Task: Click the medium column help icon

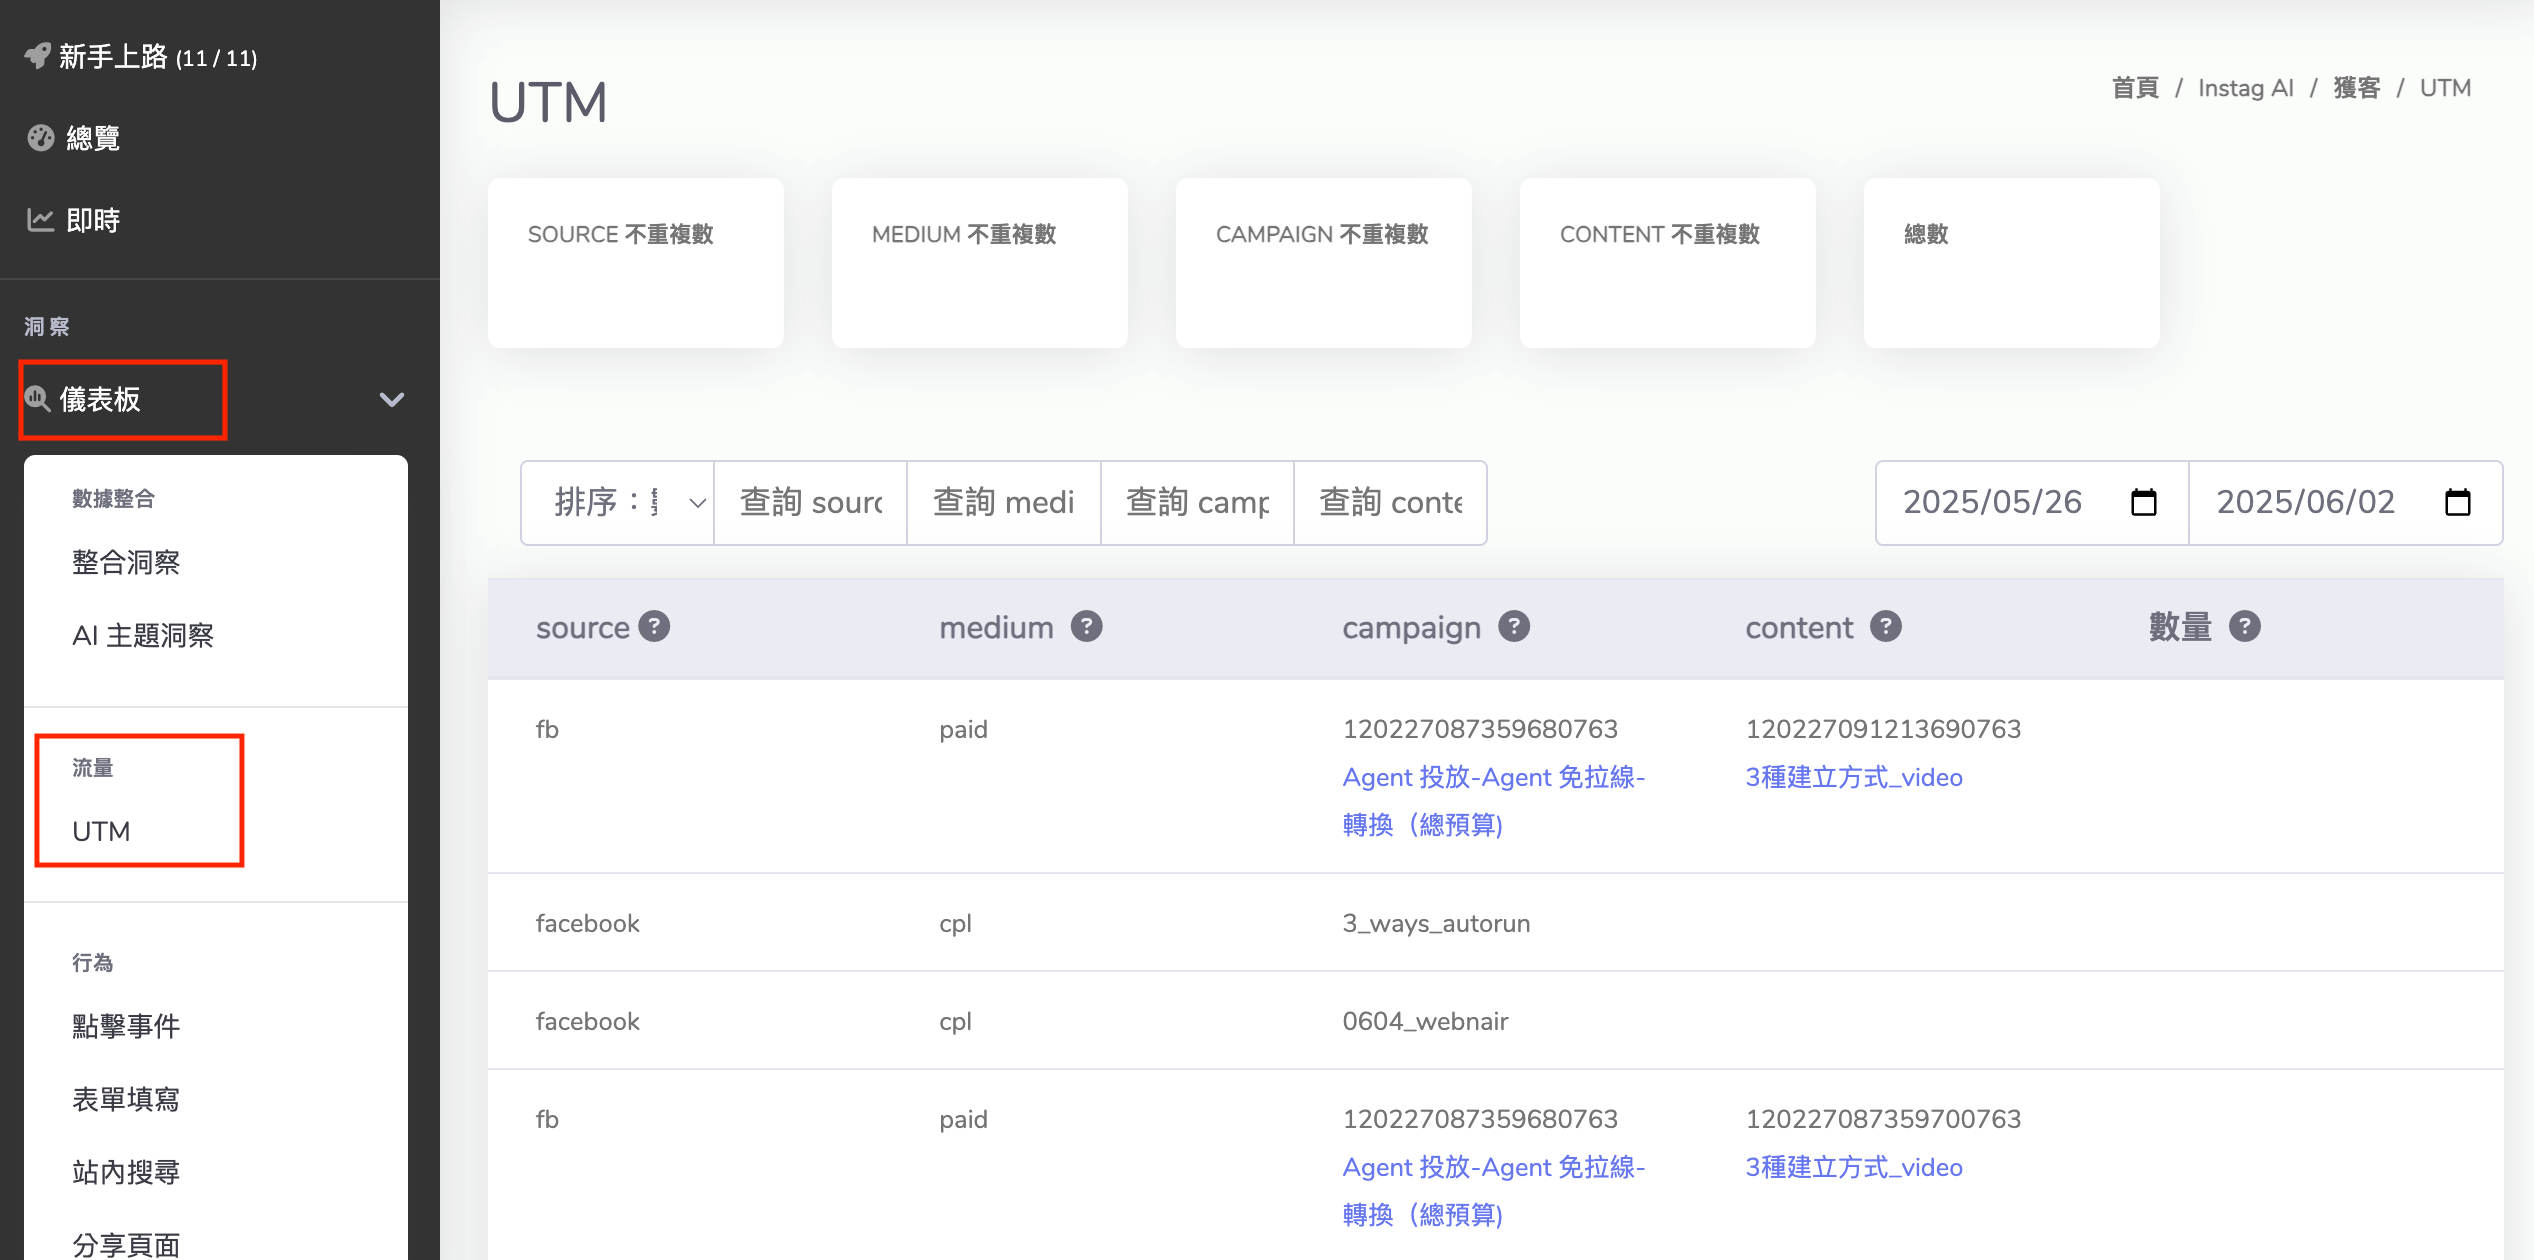Action: 1086,627
